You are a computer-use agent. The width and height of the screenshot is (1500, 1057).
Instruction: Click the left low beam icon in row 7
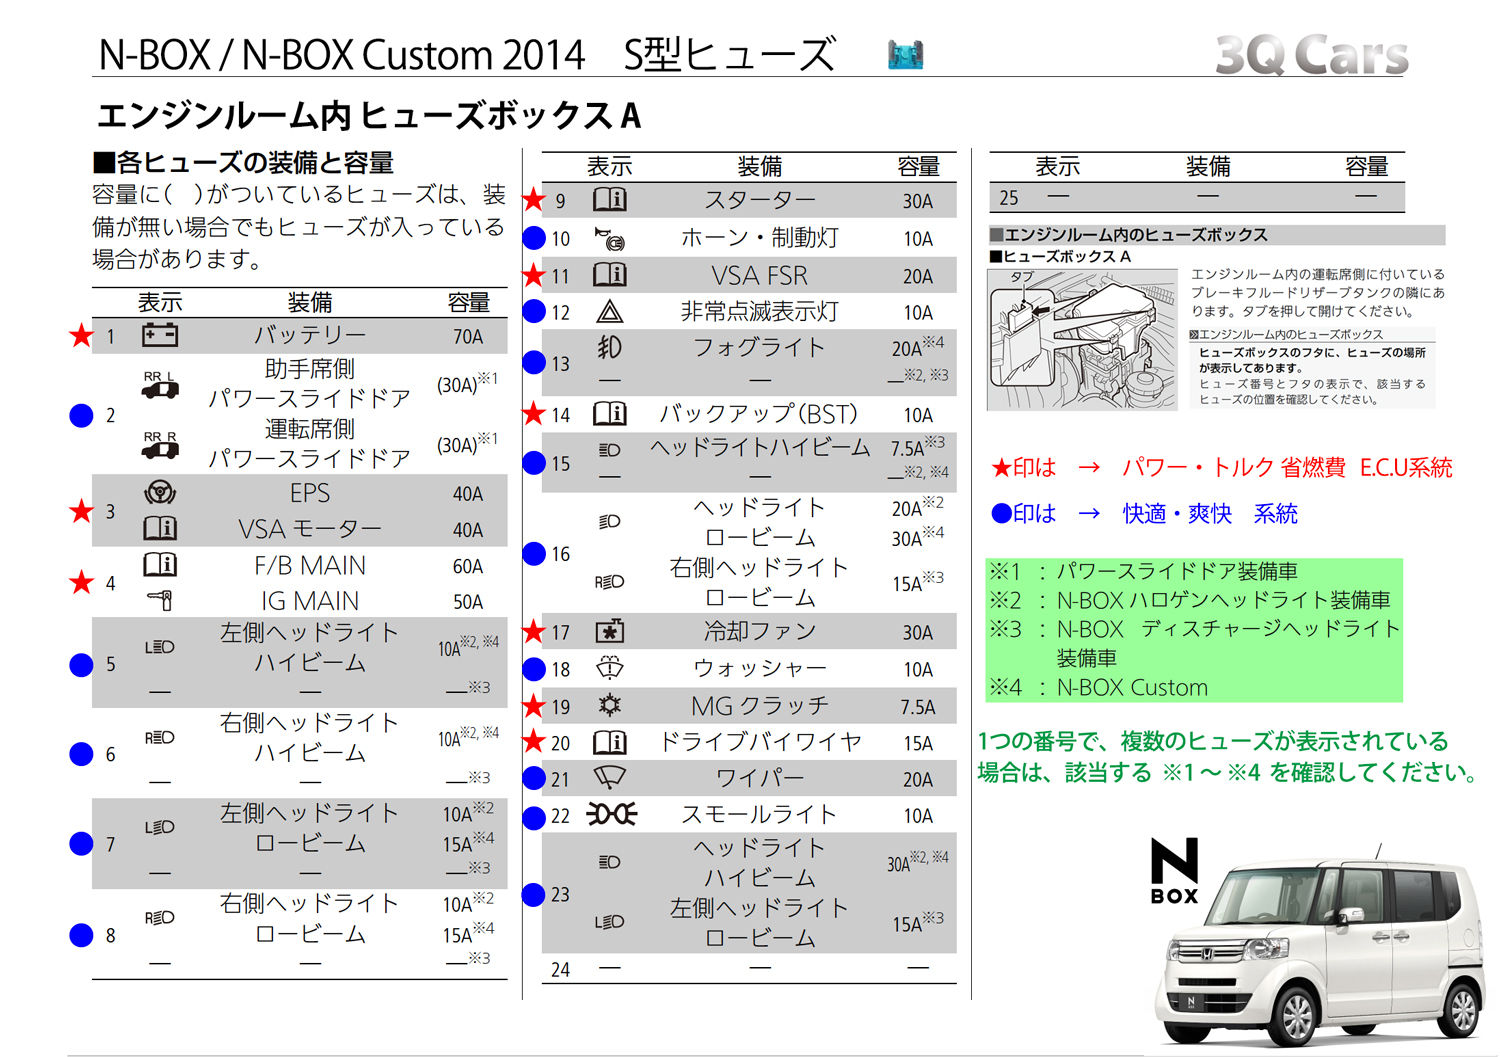tap(160, 827)
